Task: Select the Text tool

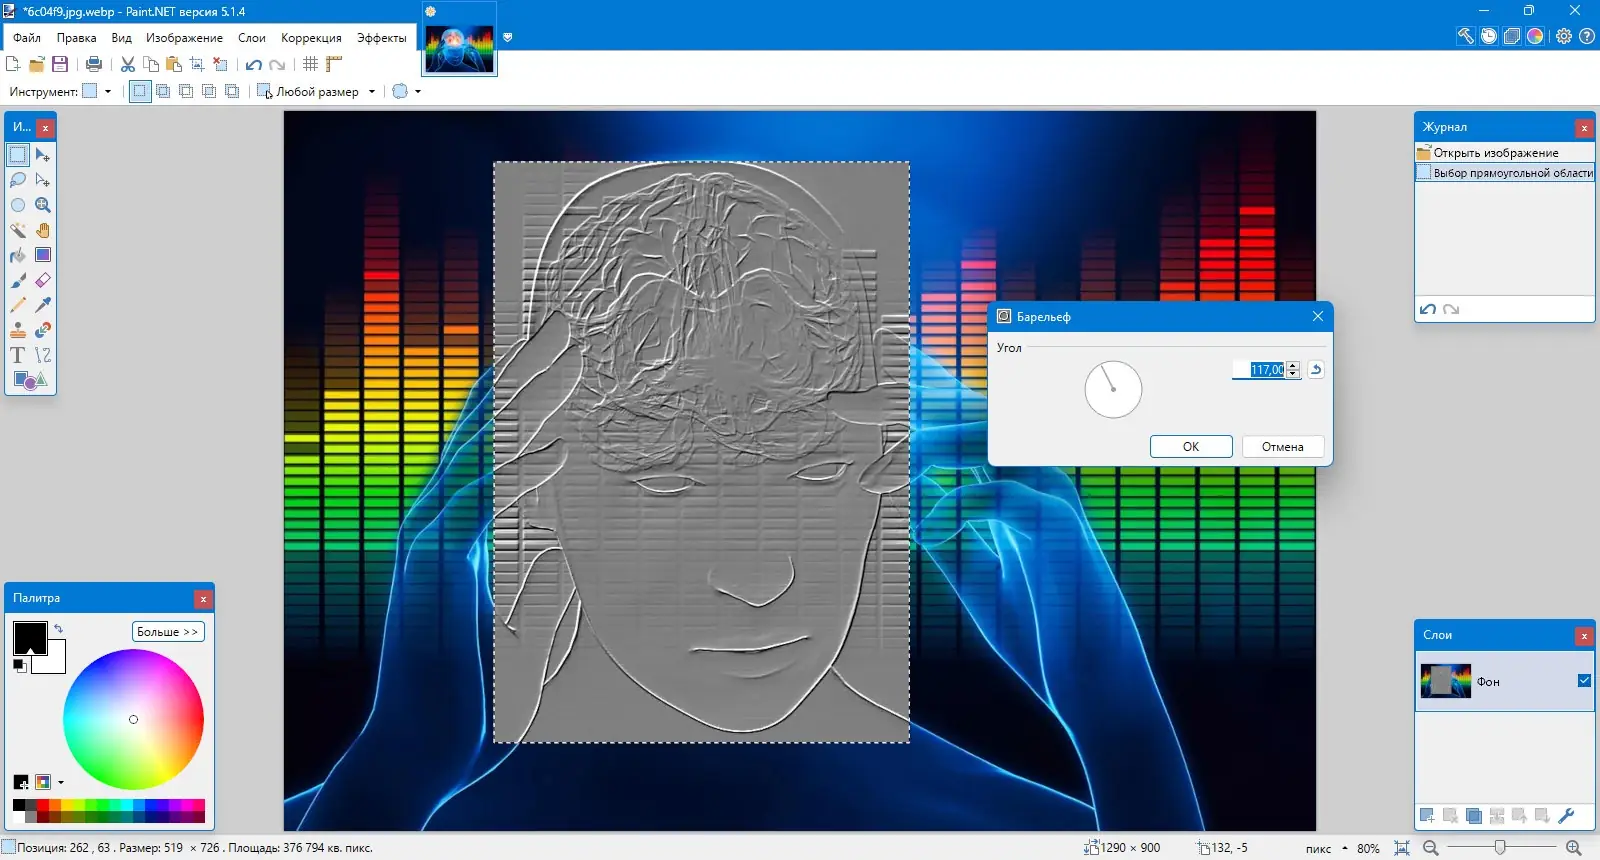Action: click(x=18, y=355)
